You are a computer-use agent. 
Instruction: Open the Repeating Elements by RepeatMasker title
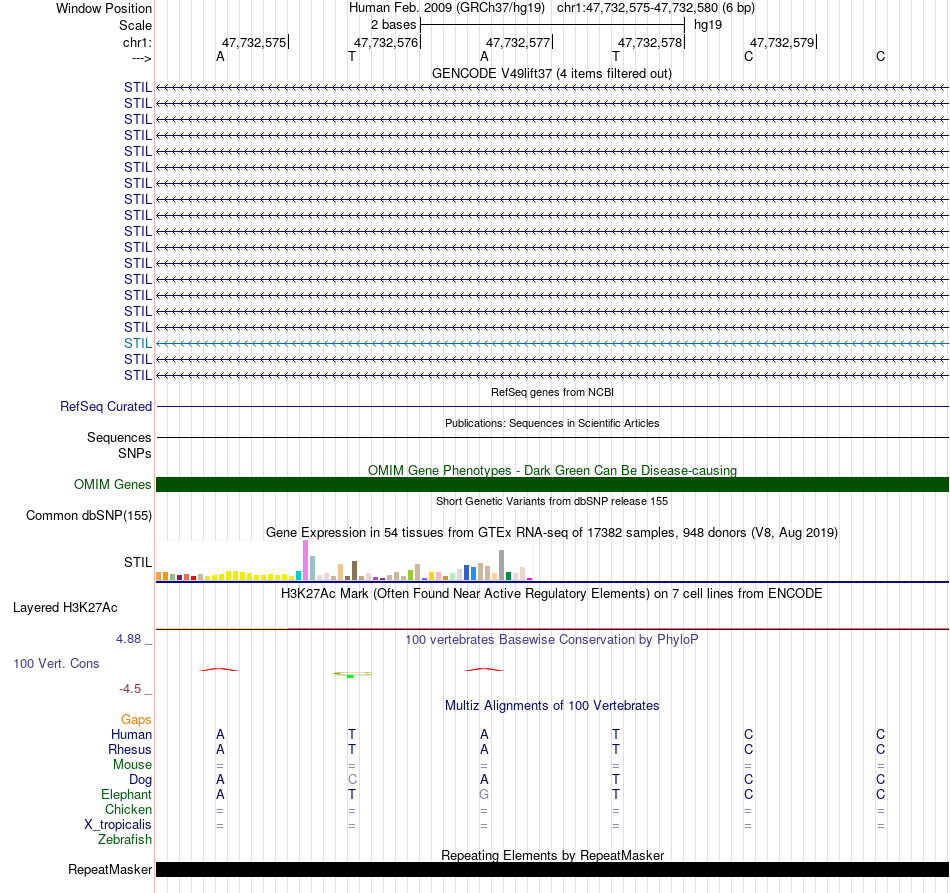pos(552,855)
